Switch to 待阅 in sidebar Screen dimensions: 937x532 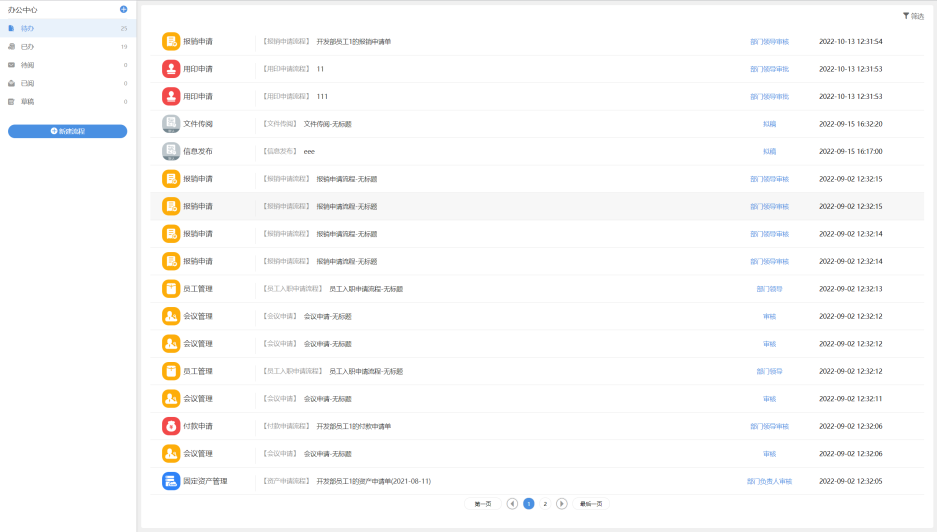[x=28, y=65]
